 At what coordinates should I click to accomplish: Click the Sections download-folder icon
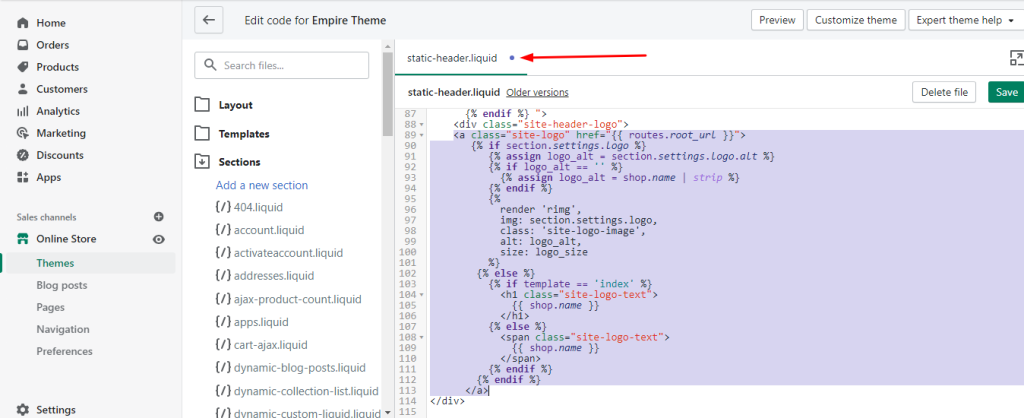202,162
